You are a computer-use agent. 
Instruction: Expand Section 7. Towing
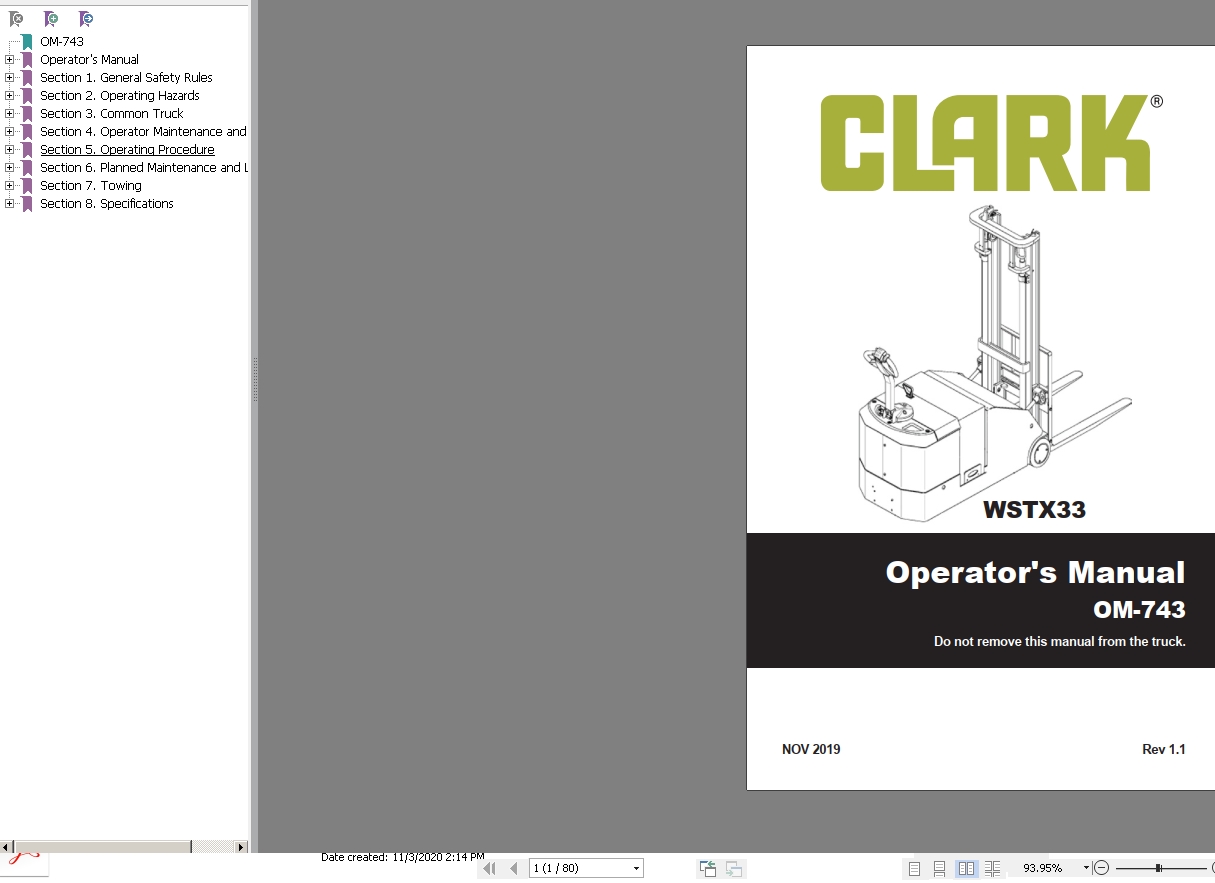(9, 186)
